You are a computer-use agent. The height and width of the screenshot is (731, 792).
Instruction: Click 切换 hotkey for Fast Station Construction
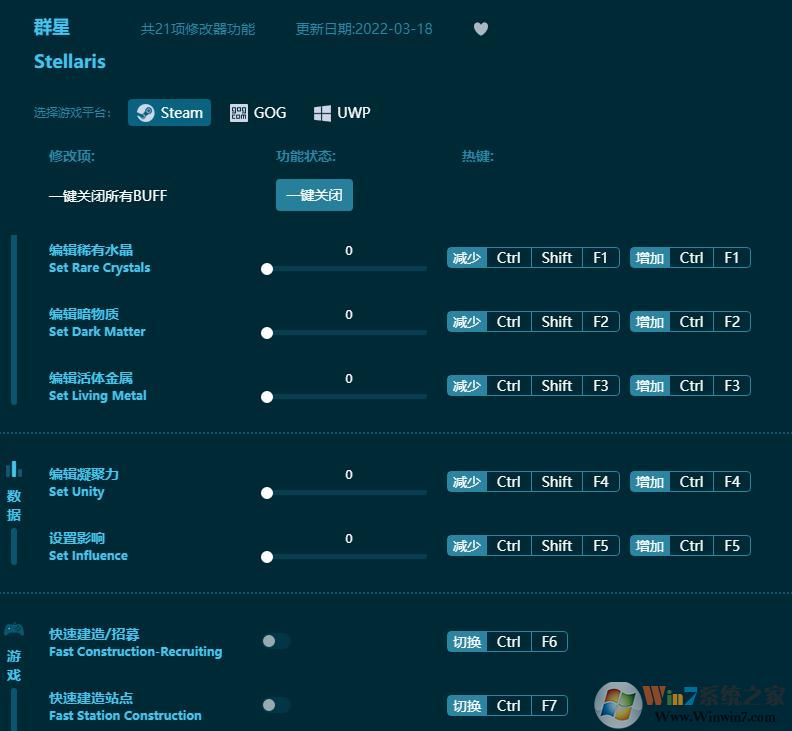point(467,706)
